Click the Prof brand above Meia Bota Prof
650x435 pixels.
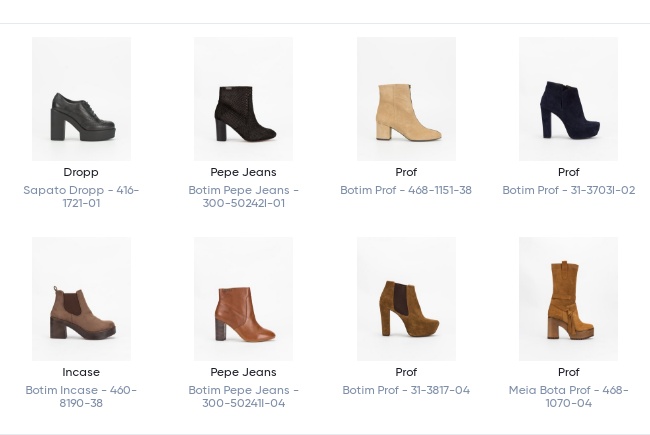click(x=568, y=372)
